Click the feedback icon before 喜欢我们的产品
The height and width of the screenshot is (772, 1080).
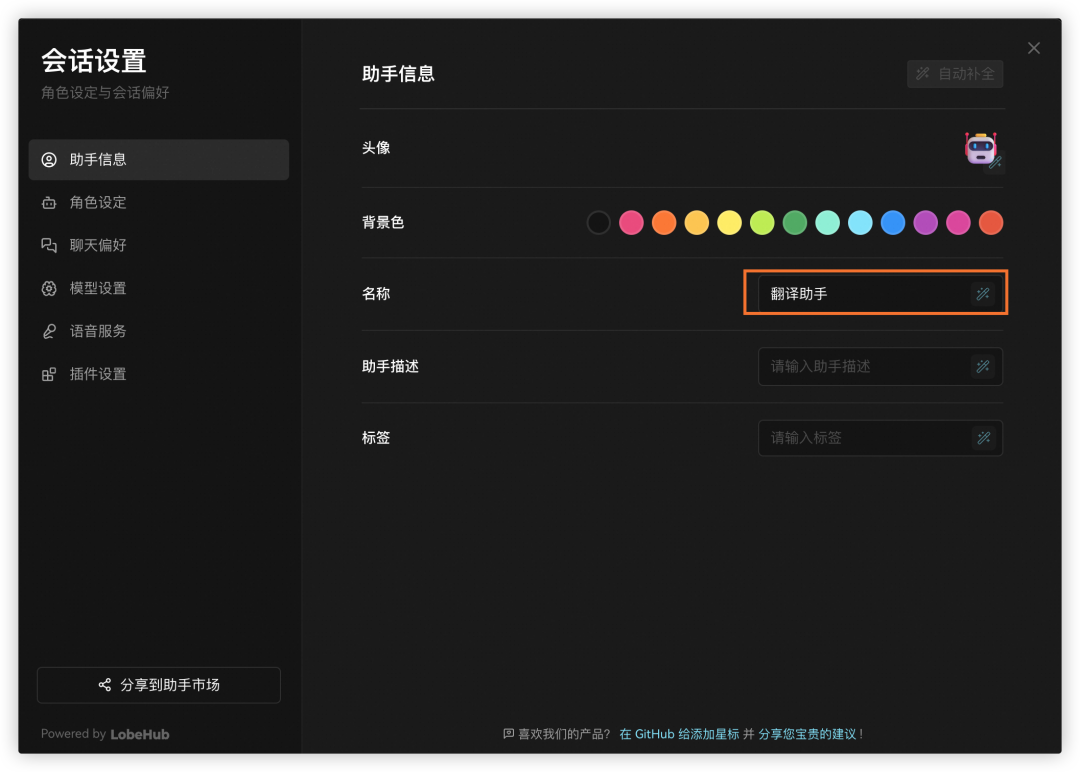(508, 734)
